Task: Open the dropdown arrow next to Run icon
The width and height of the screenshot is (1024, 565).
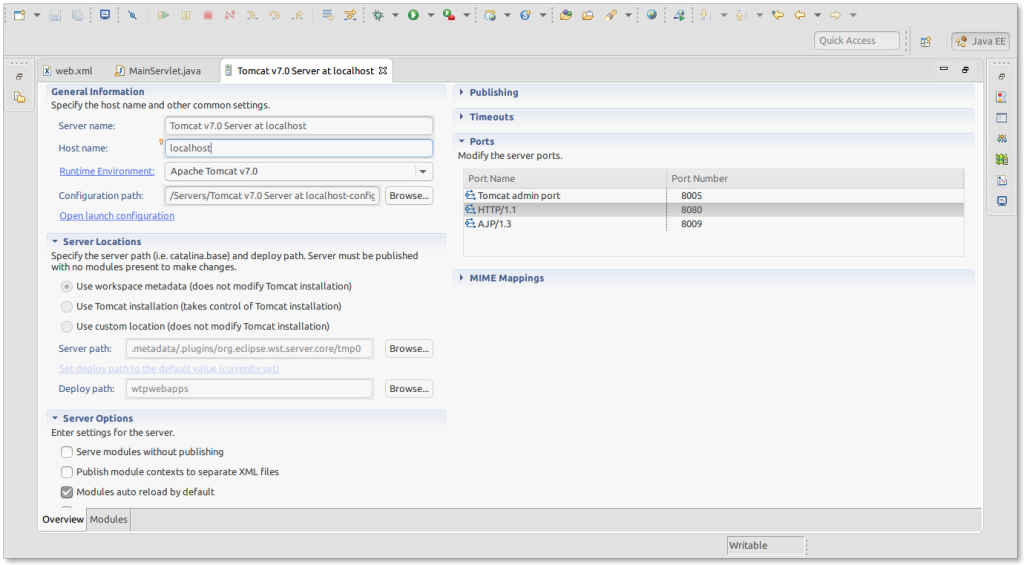Action: click(x=431, y=15)
